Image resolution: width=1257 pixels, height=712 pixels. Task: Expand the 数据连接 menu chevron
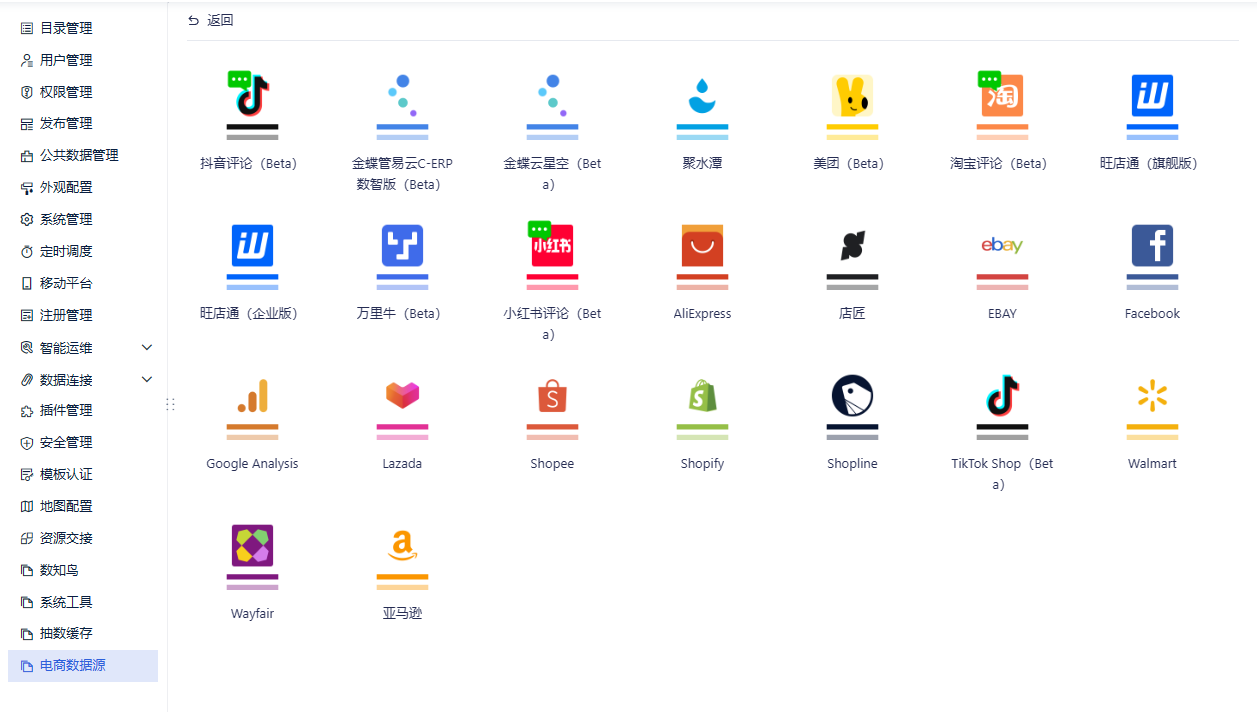tap(147, 380)
